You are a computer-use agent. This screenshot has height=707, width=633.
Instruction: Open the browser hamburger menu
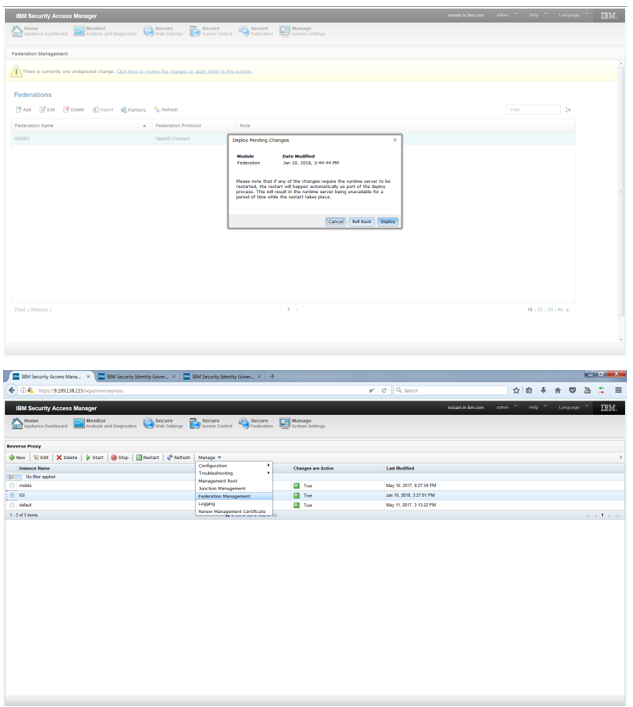point(619,390)
